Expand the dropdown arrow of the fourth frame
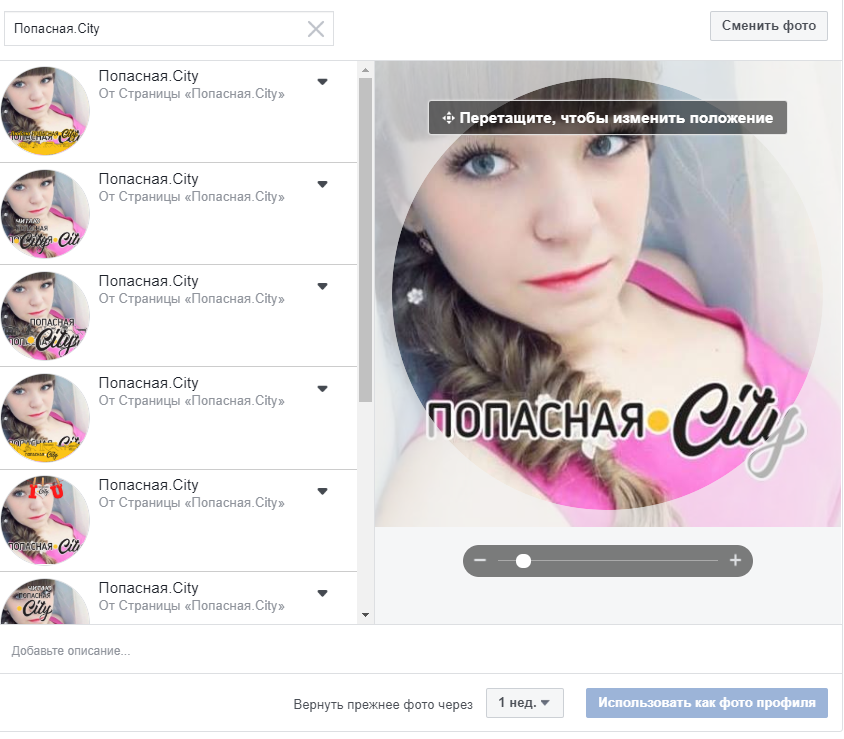 [322, 389]
